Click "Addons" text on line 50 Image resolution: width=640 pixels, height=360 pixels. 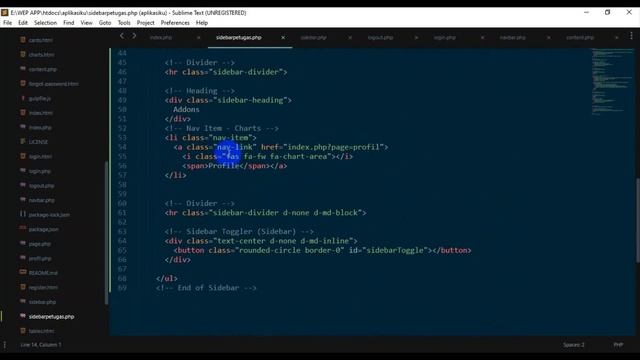pos(186,109)
